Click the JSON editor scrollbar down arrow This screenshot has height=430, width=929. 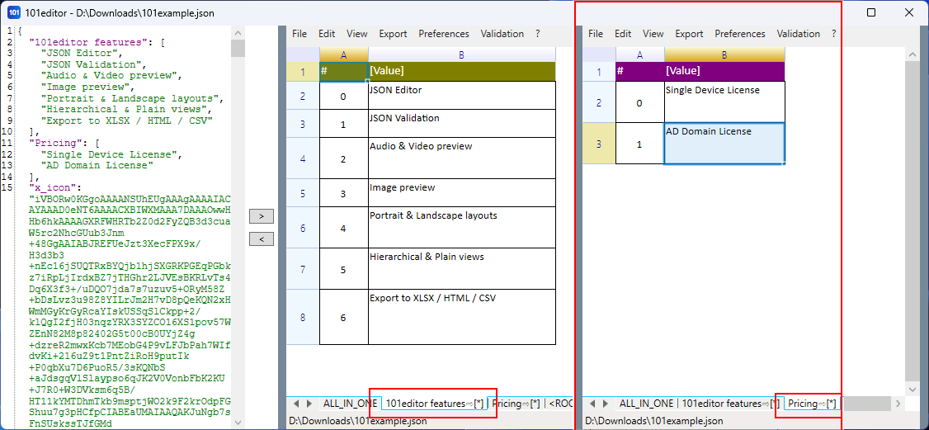point(238,422)
